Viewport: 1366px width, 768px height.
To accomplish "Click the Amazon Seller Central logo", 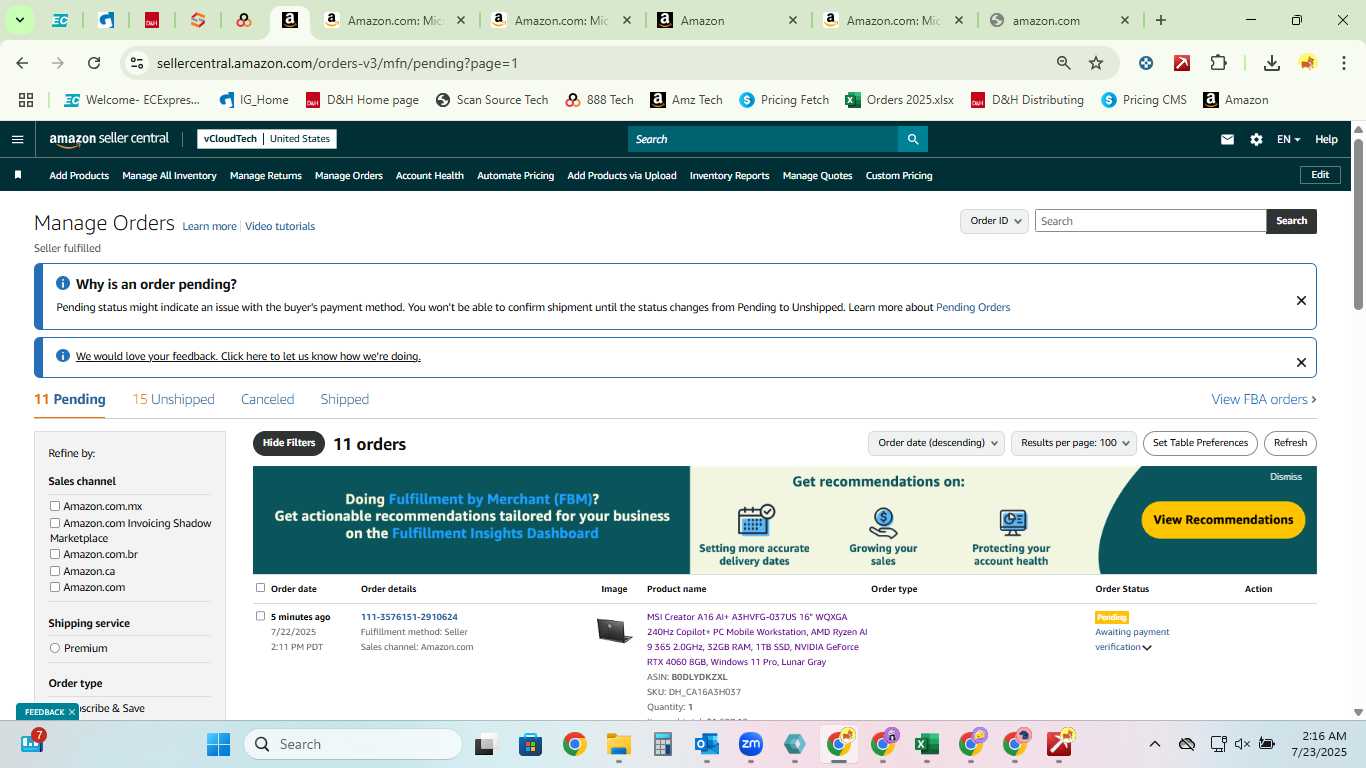I will pyautogui.click(x=109, y=139).
